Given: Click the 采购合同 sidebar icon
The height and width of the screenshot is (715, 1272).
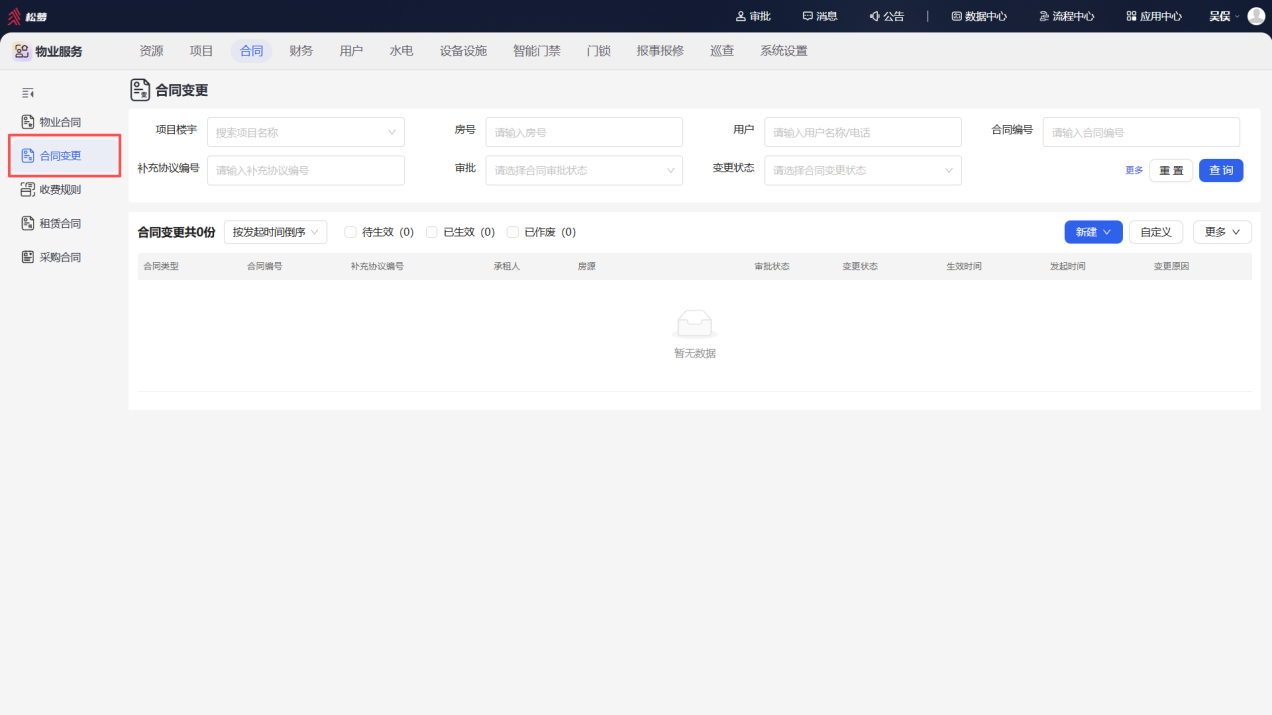Looking at the screenshot, I should pyautogui.click(x=28, y=258).
